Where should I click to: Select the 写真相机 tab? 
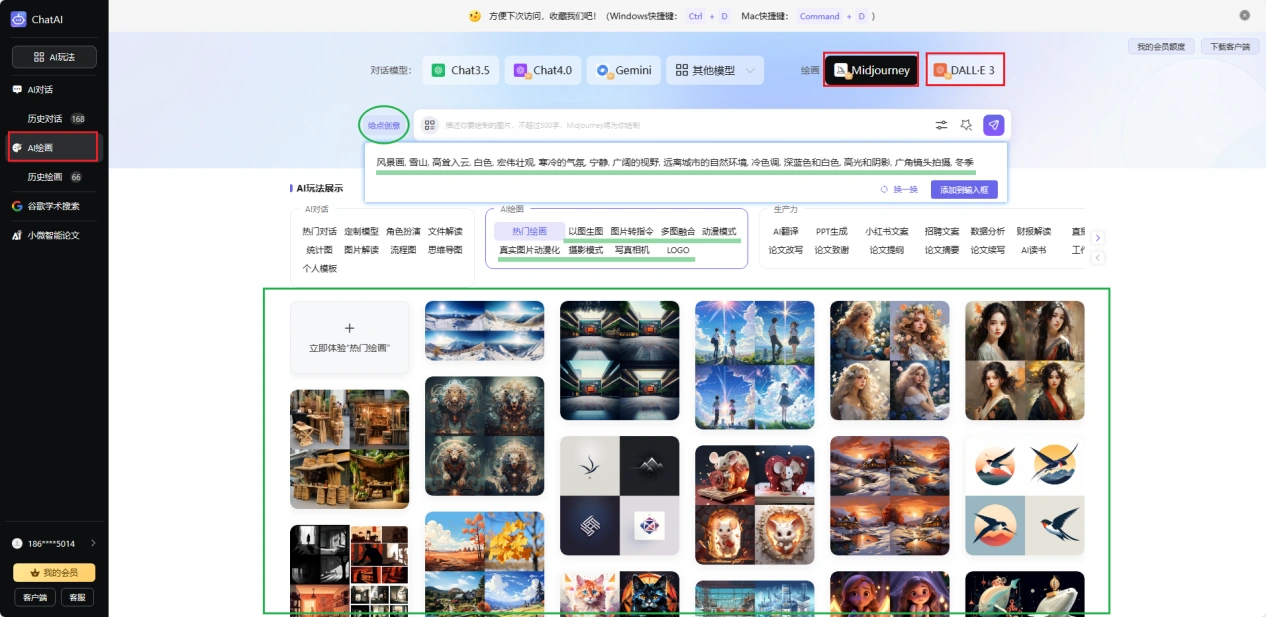[x=632, y=250]
